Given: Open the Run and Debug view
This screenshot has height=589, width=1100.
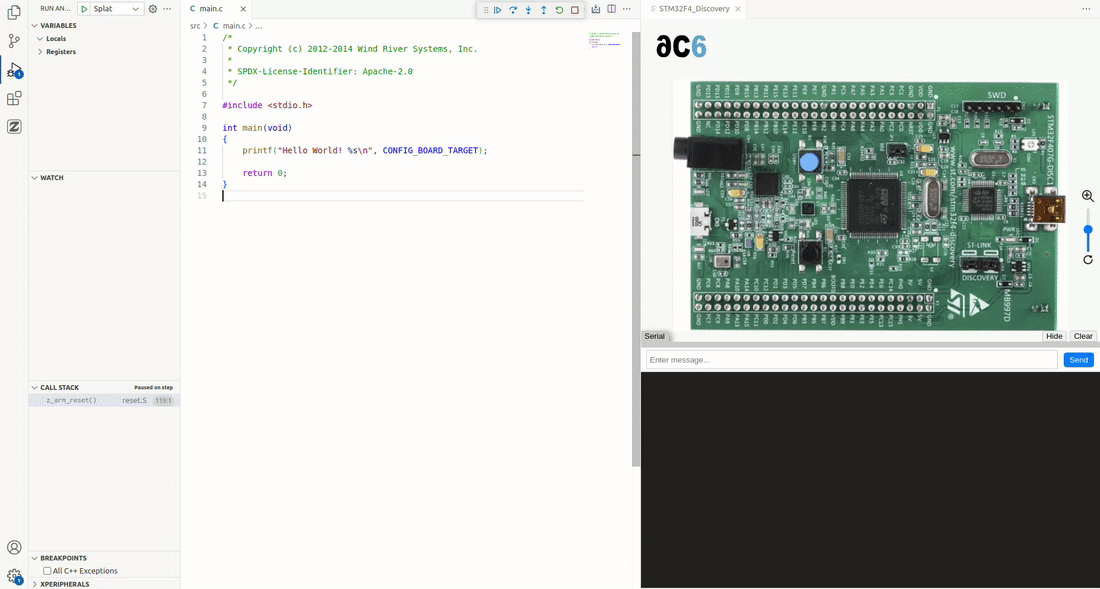Looking at the screenshot, I should coord(13,69).
